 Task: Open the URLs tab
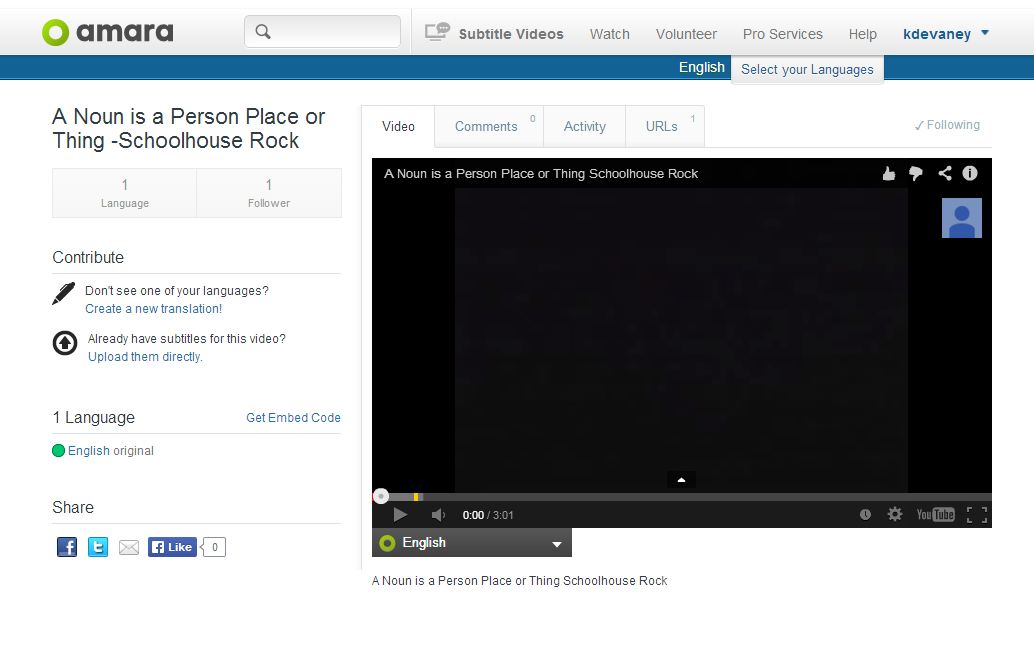pyautogui.click(x=665, y=126)
